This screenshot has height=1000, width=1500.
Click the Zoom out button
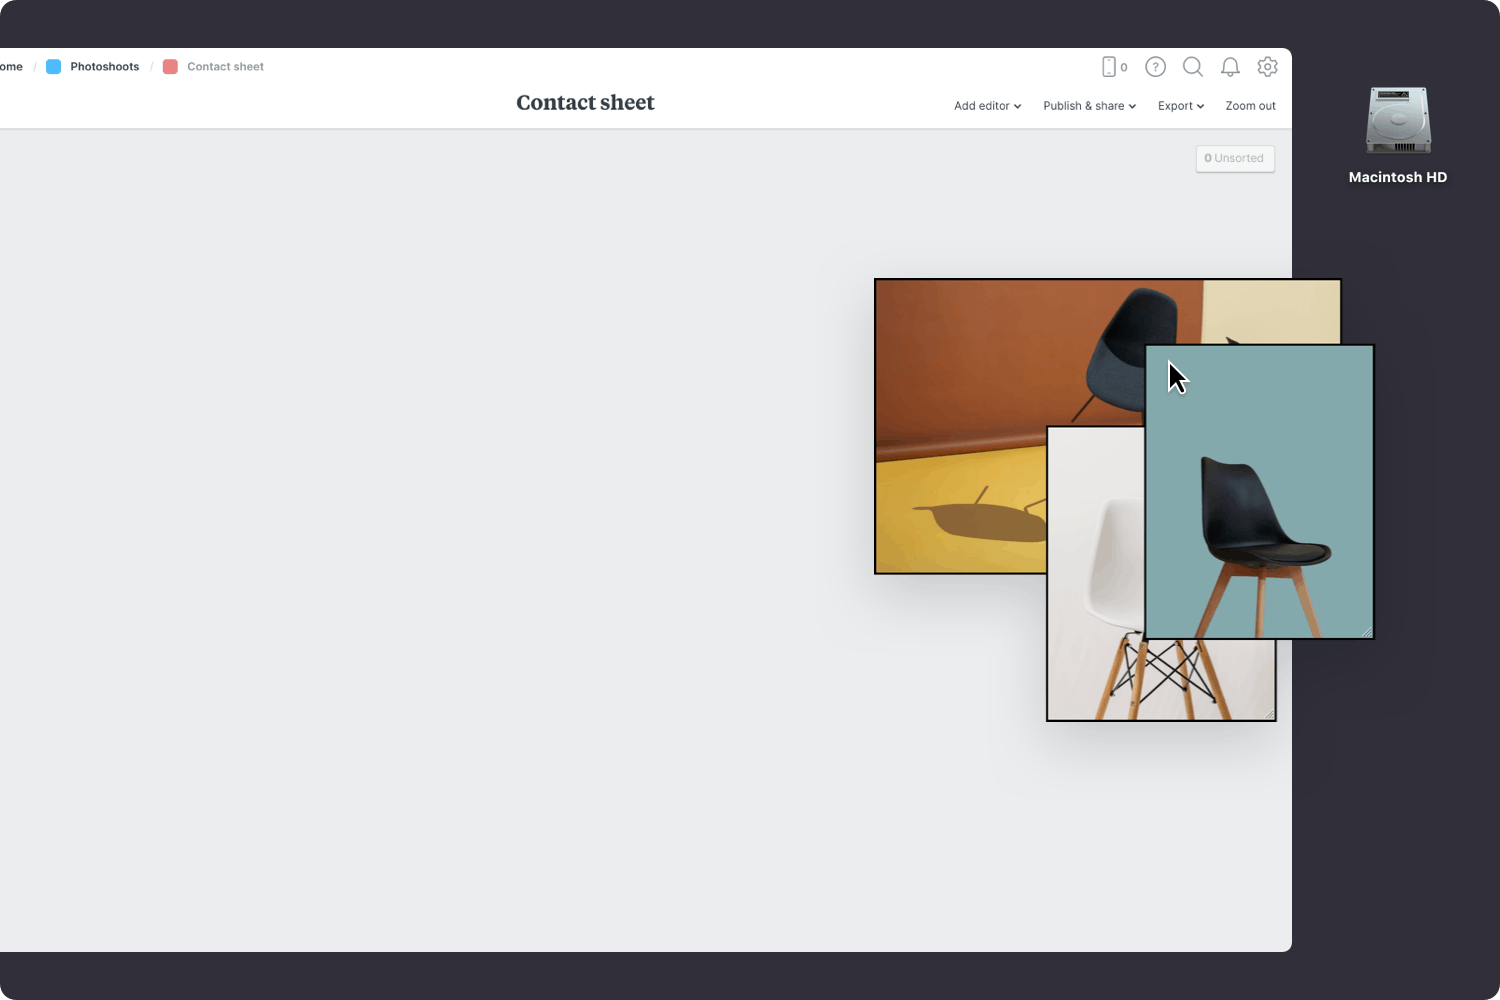[x=1250, y=106]
